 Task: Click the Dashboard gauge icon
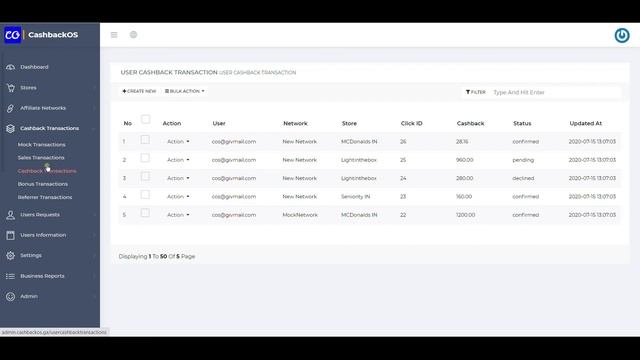point(11,67)
